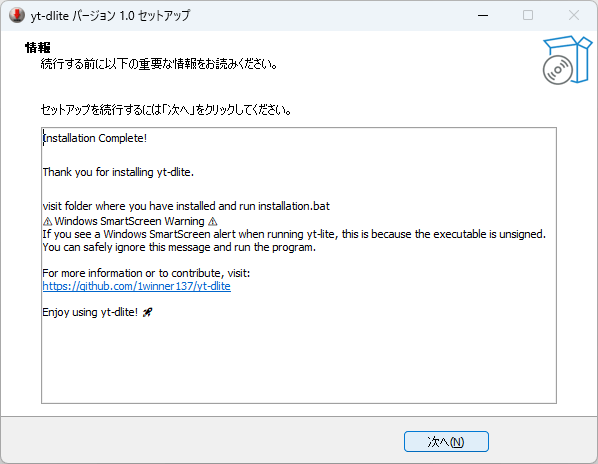Viewport: 598px width, 464px height.
Task: Click the warning triangle after the word "Warning"
Action: [x=213, y=222]
